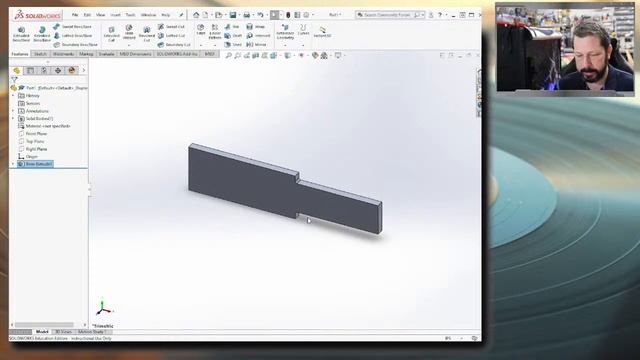Click the Extruded Cut tool
The image size is (640, 360).
click(x=111, y=34)
